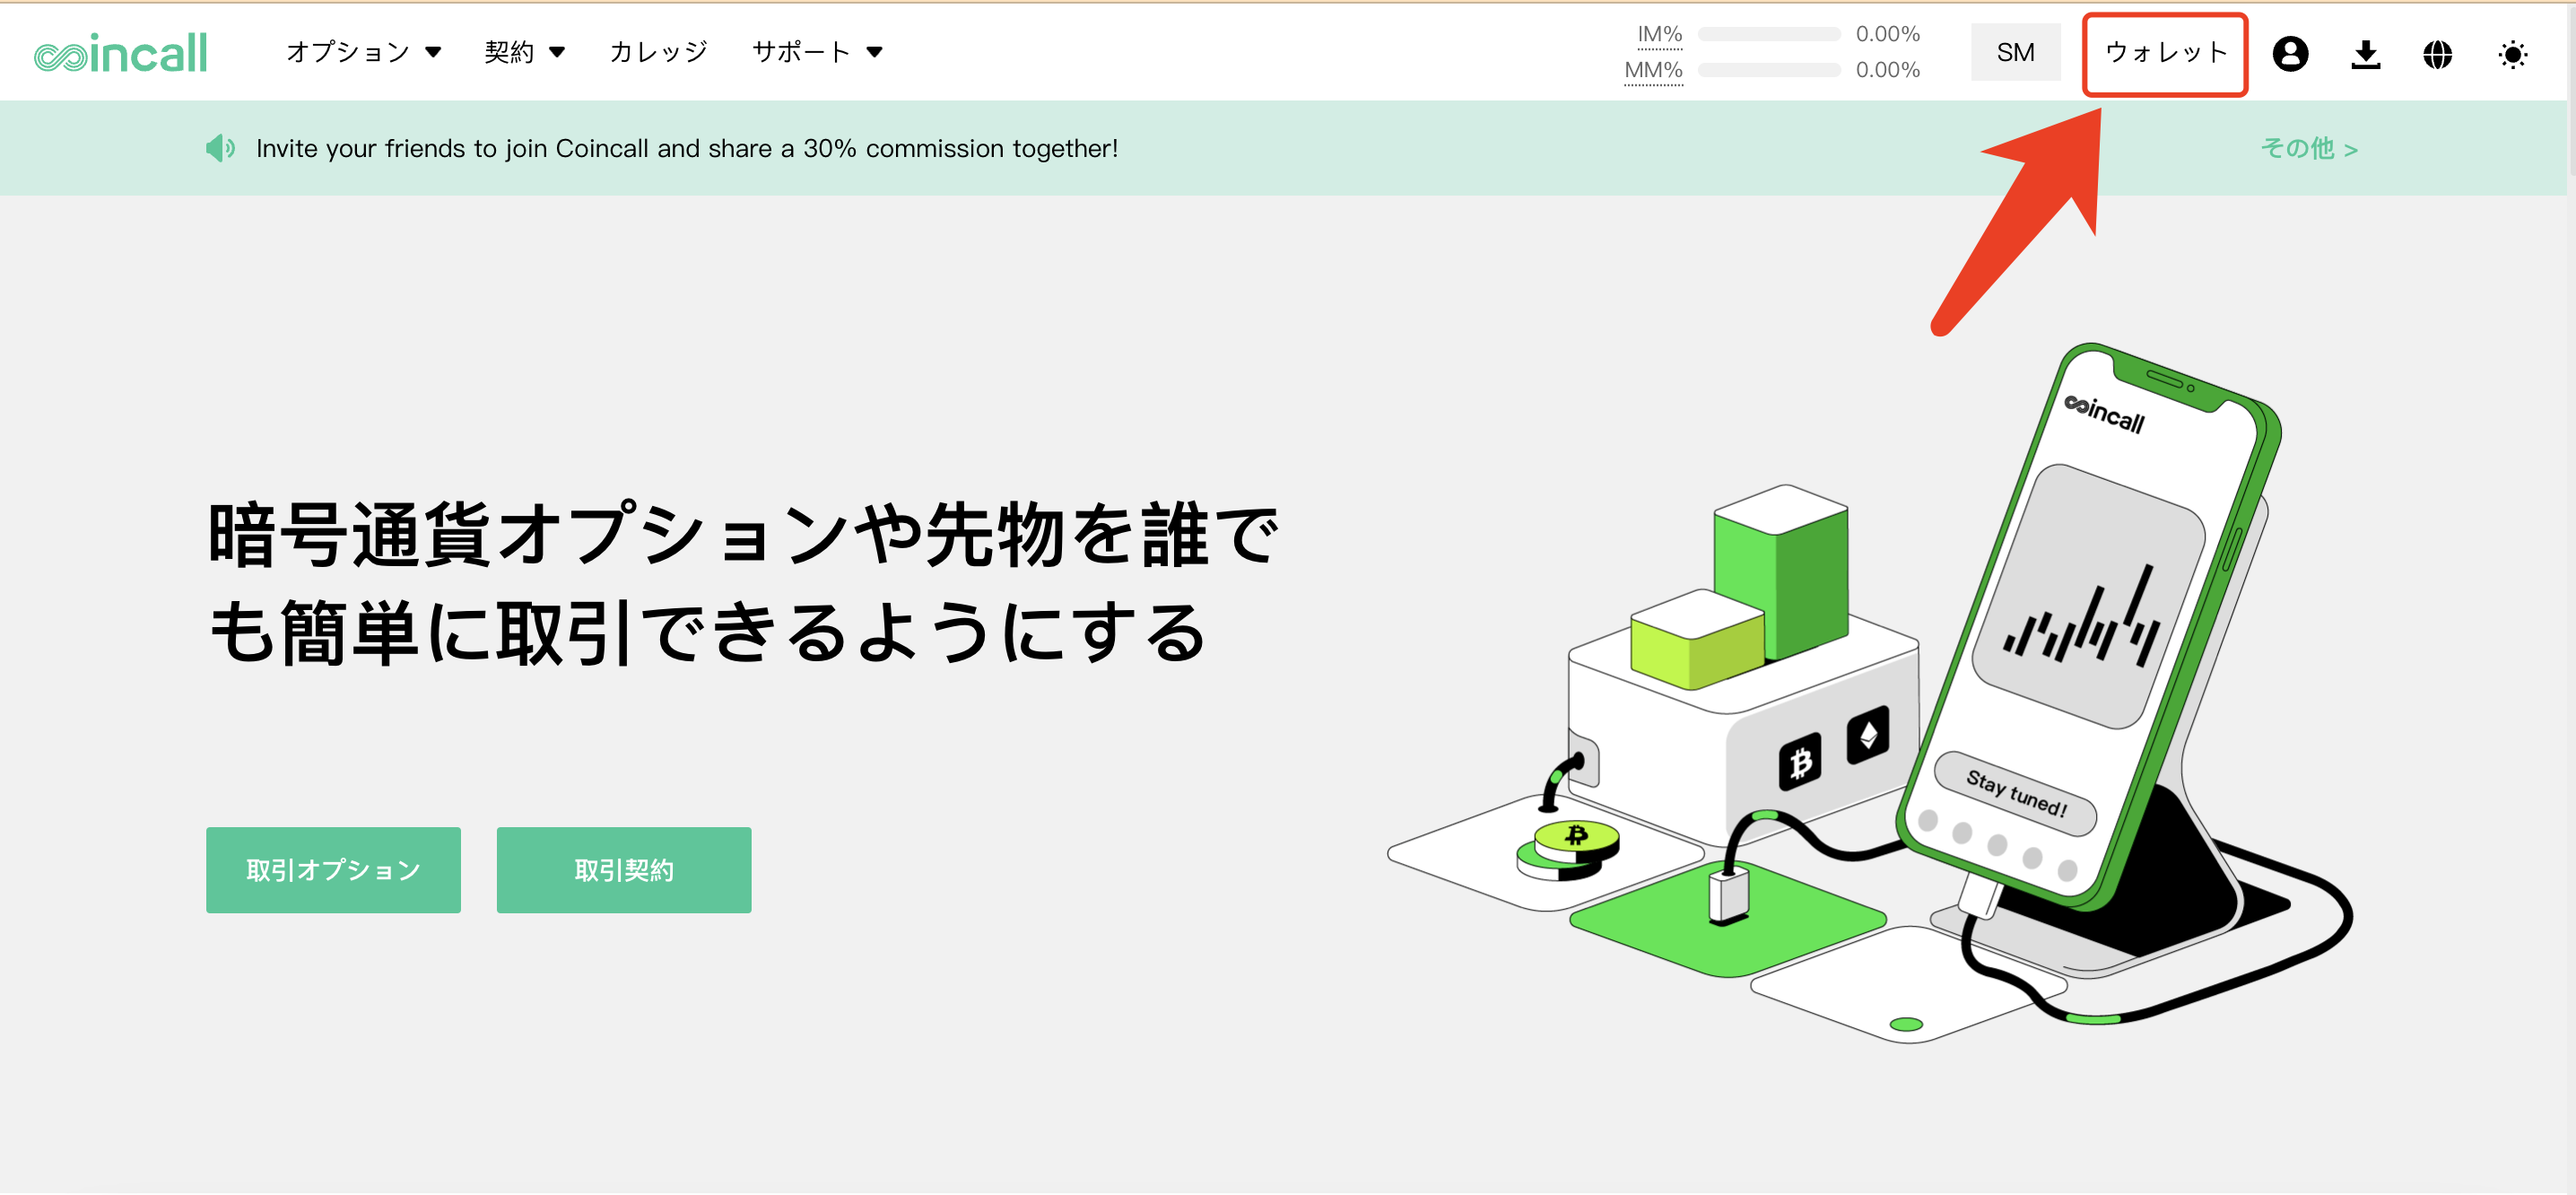The width and height of the screenshot is (2576, 1195).
Task: Expand the オプション dropdown menu
Action: click(x=363, y=52)
